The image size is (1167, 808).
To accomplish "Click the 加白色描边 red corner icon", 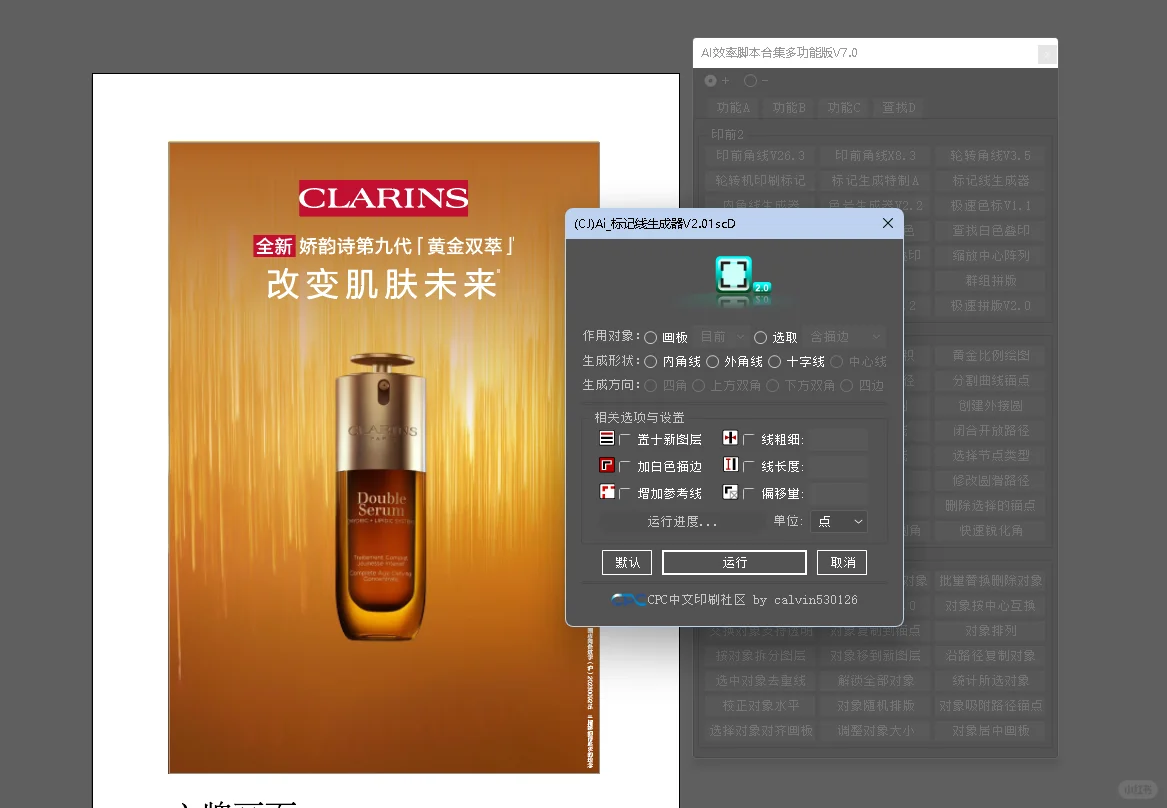I will click(608, 465).
